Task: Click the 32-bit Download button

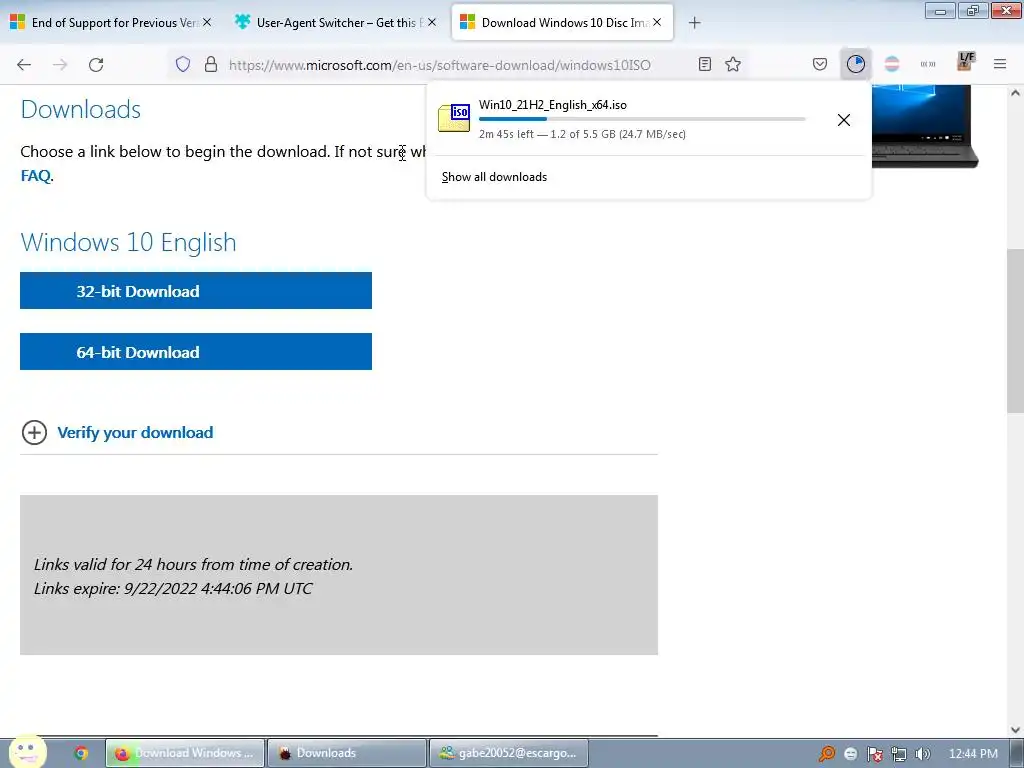Action: click(x=196, y=291)
